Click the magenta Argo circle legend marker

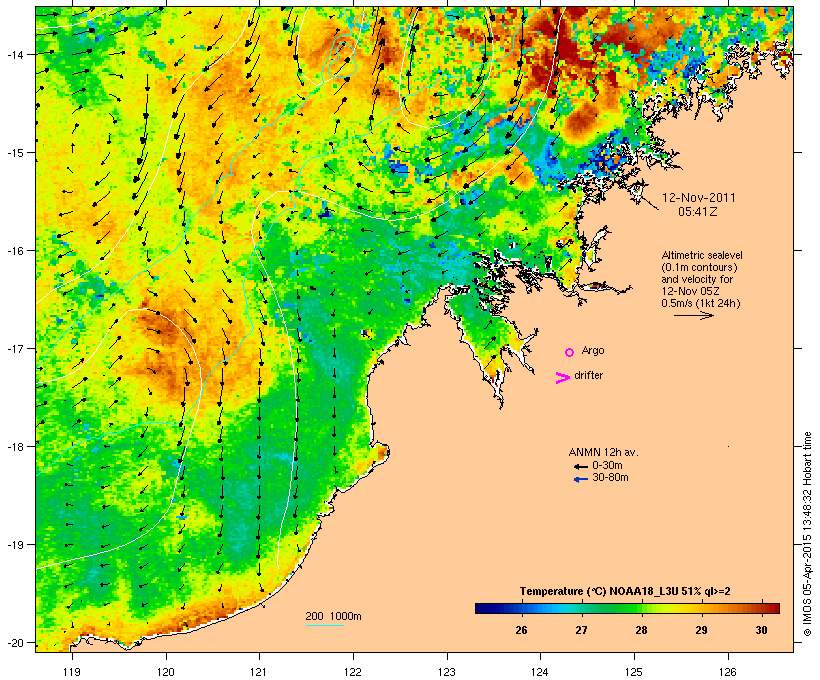(x=570, y=353)
